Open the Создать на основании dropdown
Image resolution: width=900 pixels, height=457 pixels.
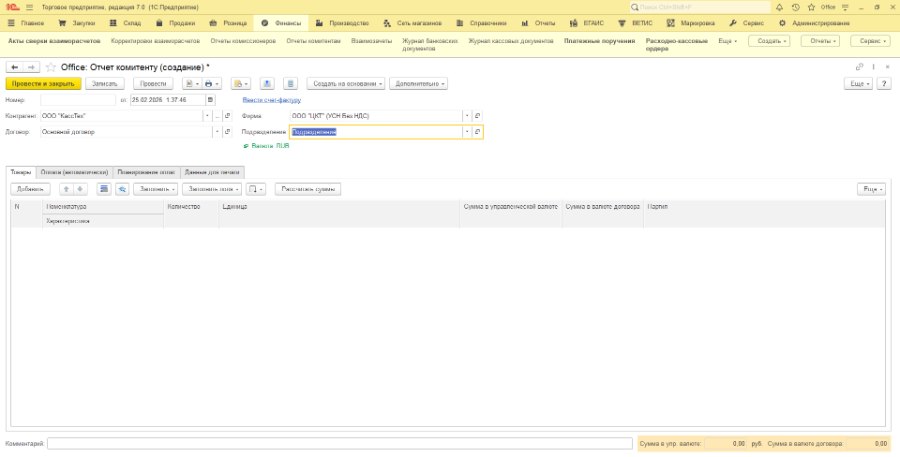346,84
